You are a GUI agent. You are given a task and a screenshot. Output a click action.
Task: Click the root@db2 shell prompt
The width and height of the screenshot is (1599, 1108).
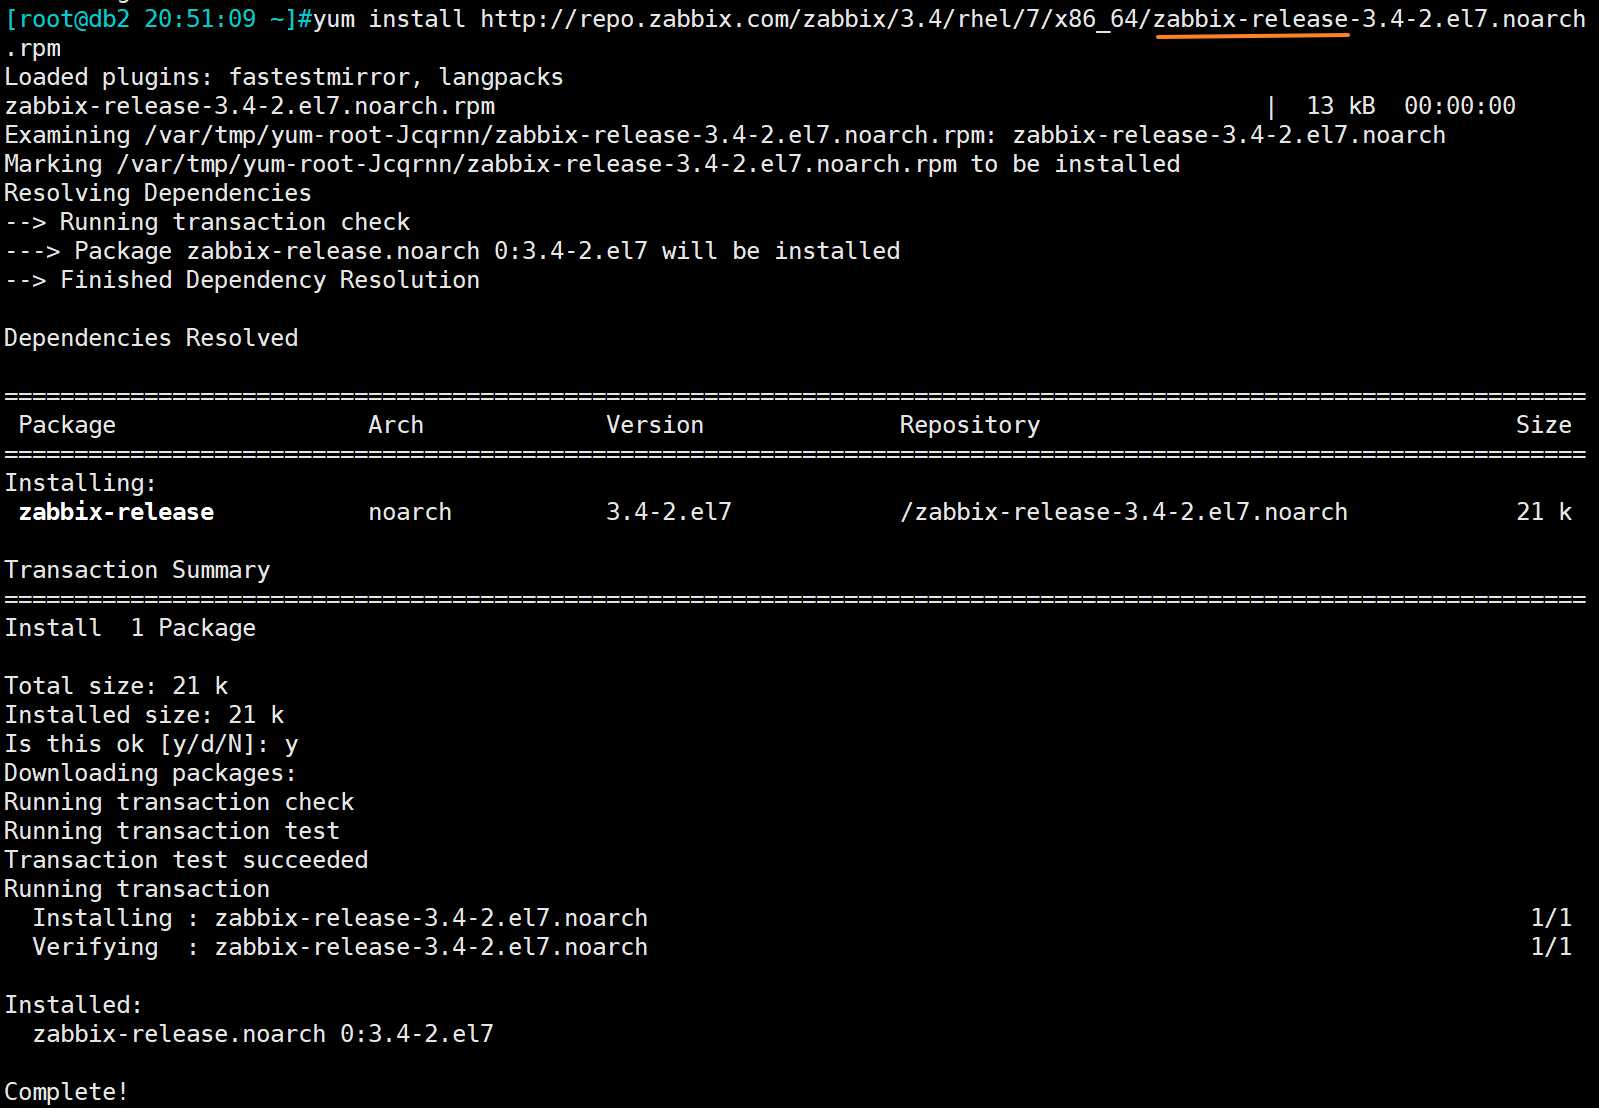(x=158, y=19)
